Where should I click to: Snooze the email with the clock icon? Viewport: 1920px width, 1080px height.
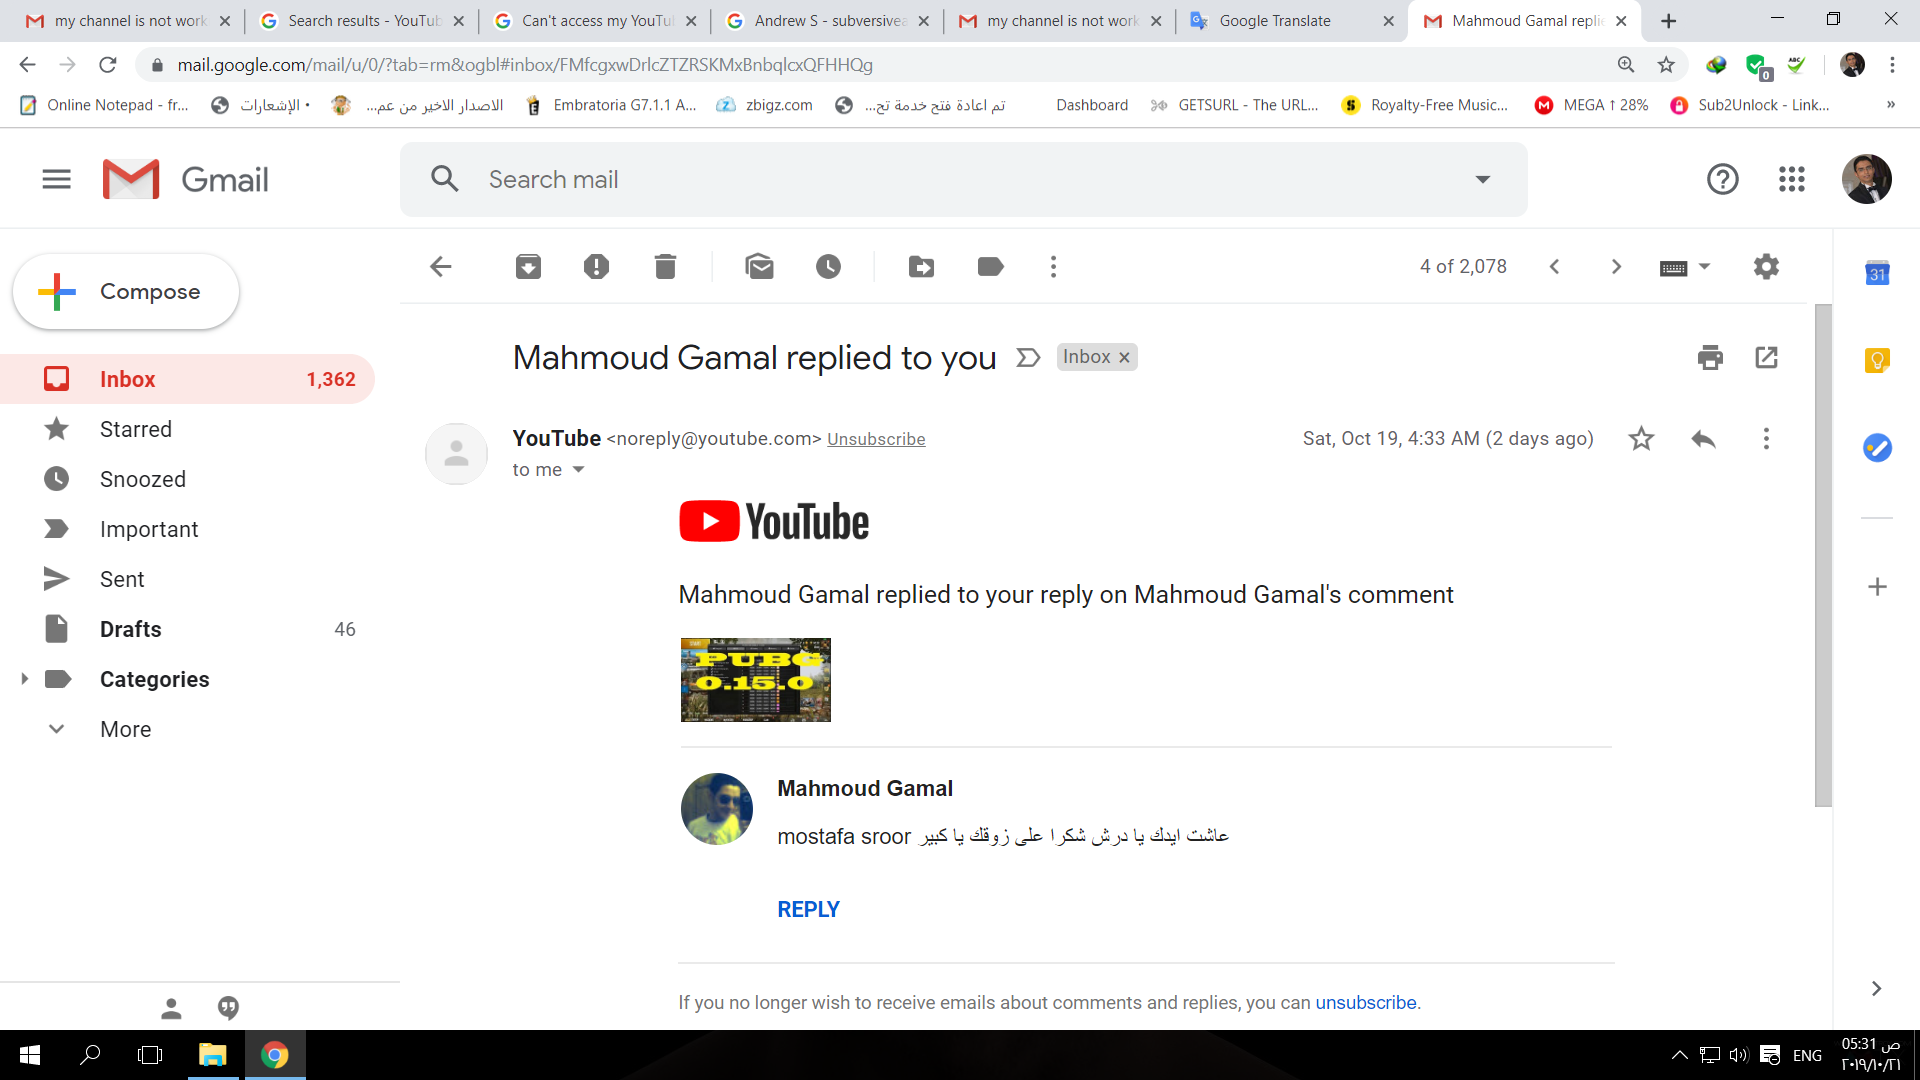[828, 267]
